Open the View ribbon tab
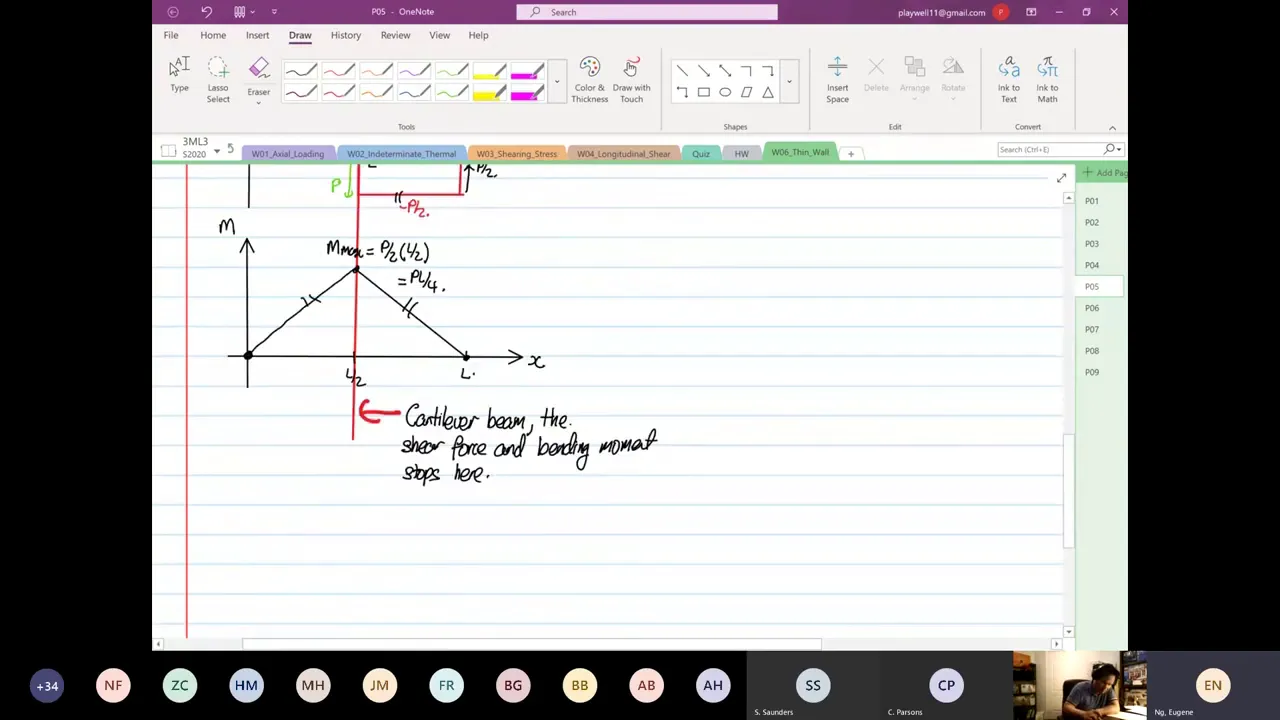Screen dimensions: 1280x720 (439, 35)
